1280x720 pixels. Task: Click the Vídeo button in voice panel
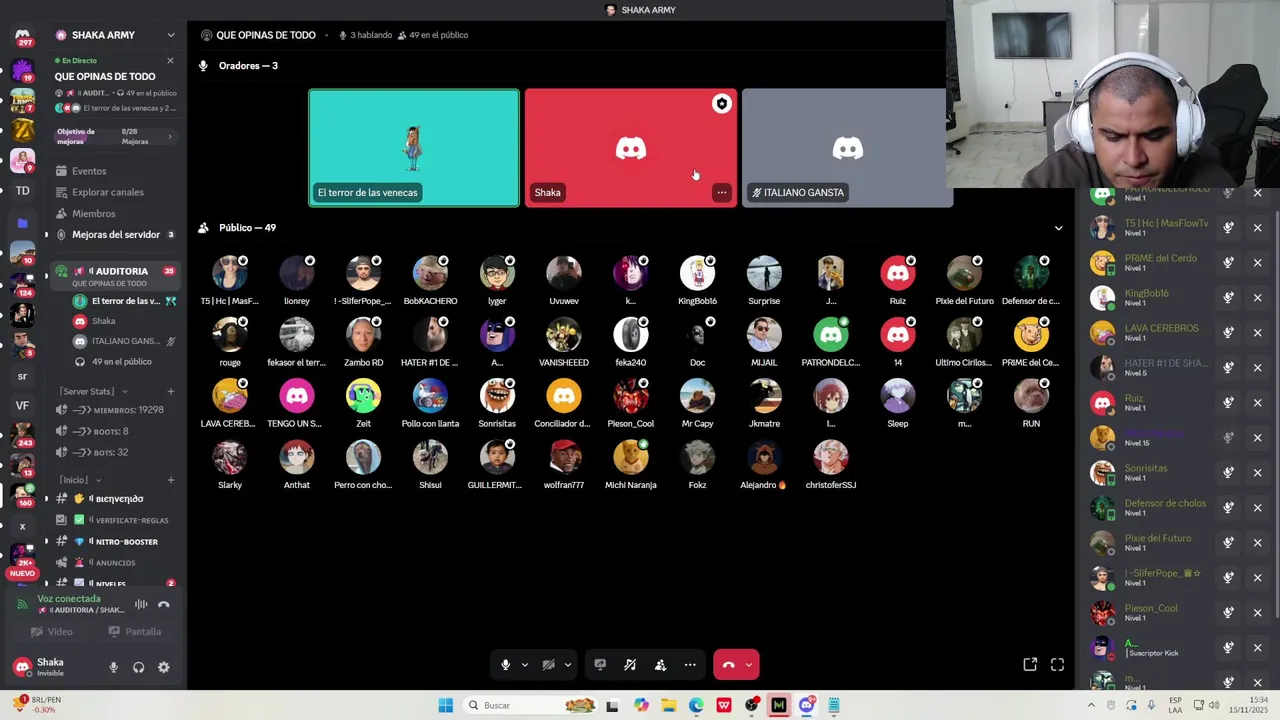51,632
